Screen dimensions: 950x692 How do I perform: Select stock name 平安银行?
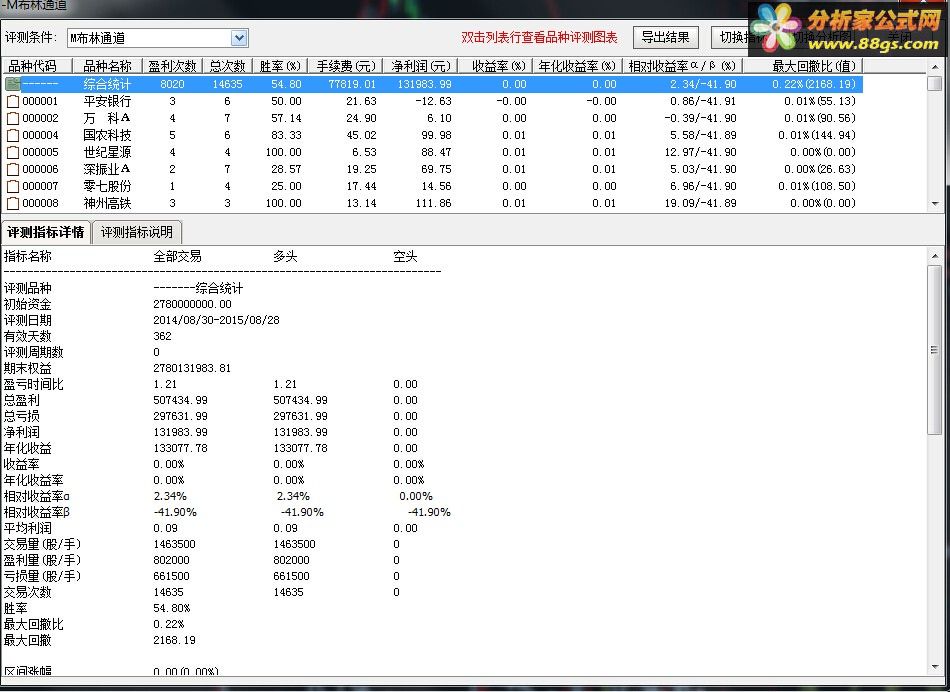(x=107, y=101)
